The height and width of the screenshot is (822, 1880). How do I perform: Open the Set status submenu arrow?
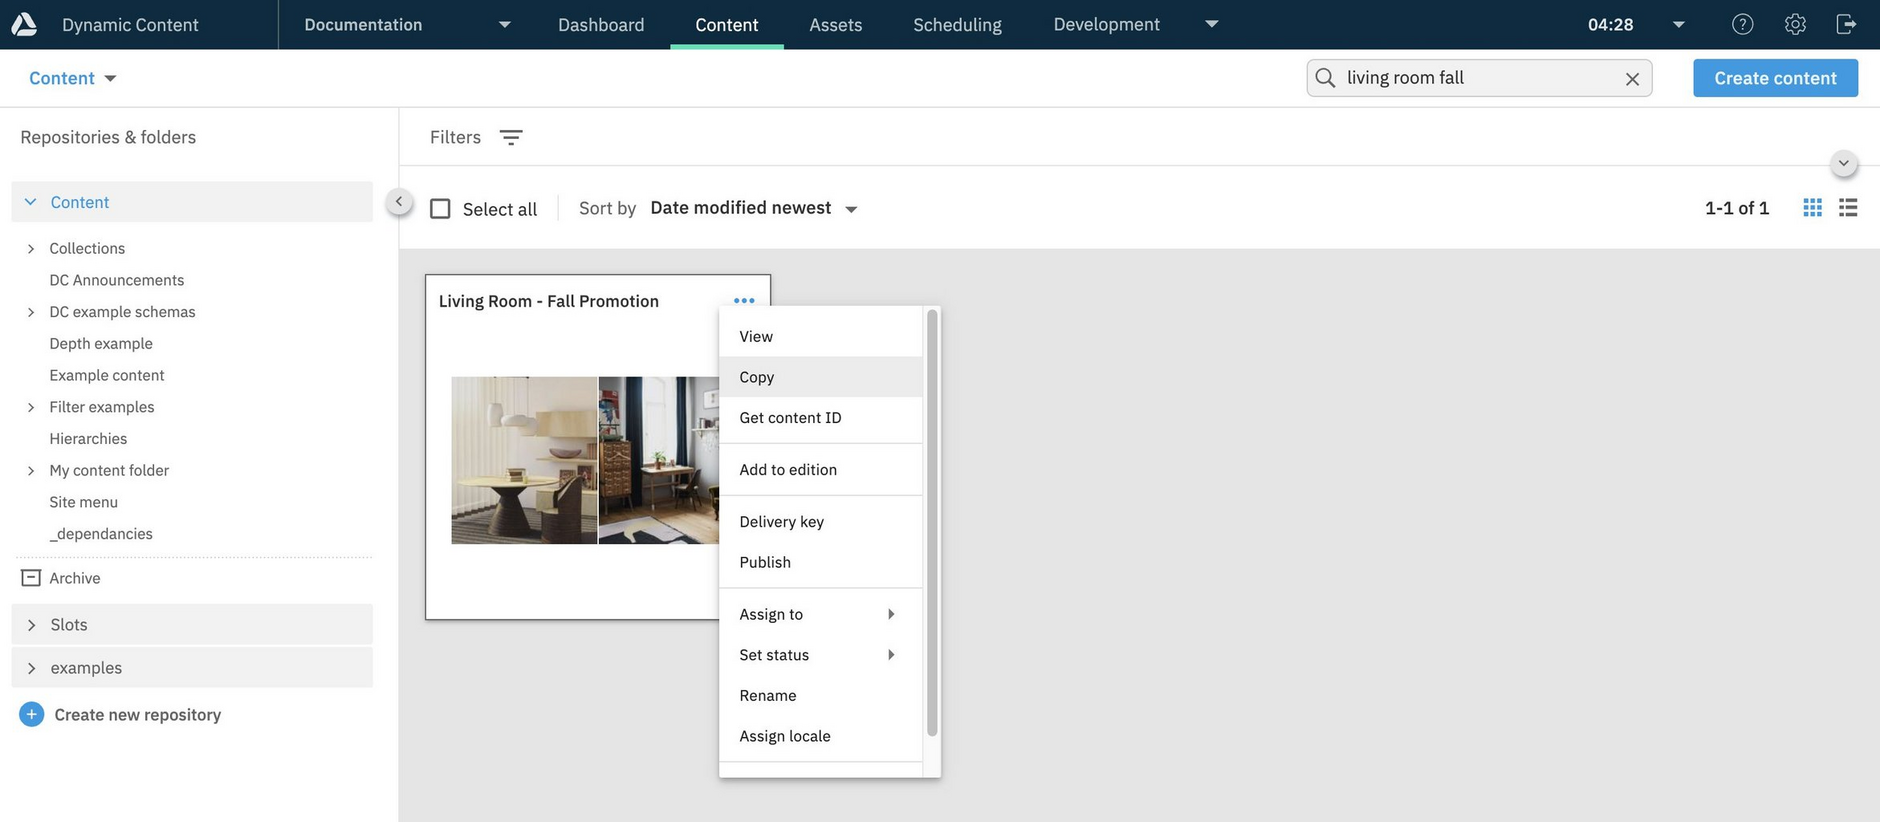pos(890,655)
